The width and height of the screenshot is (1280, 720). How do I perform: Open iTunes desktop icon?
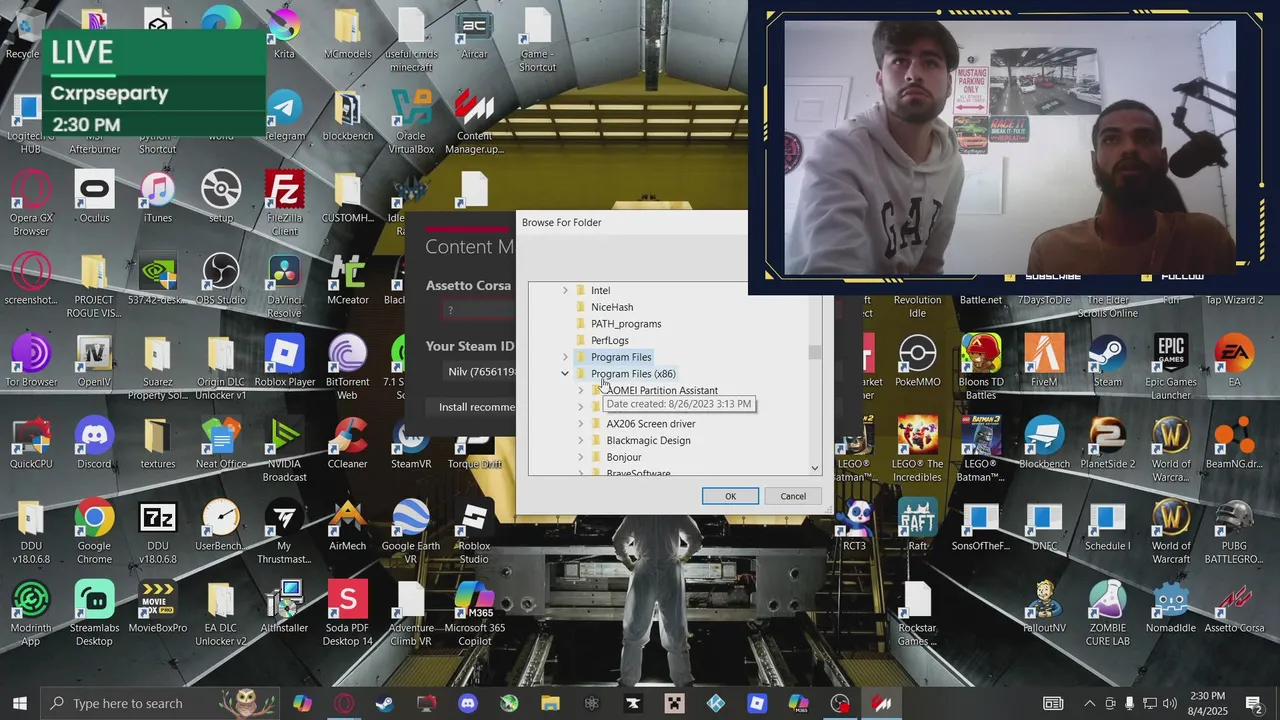tap(158, 197)
